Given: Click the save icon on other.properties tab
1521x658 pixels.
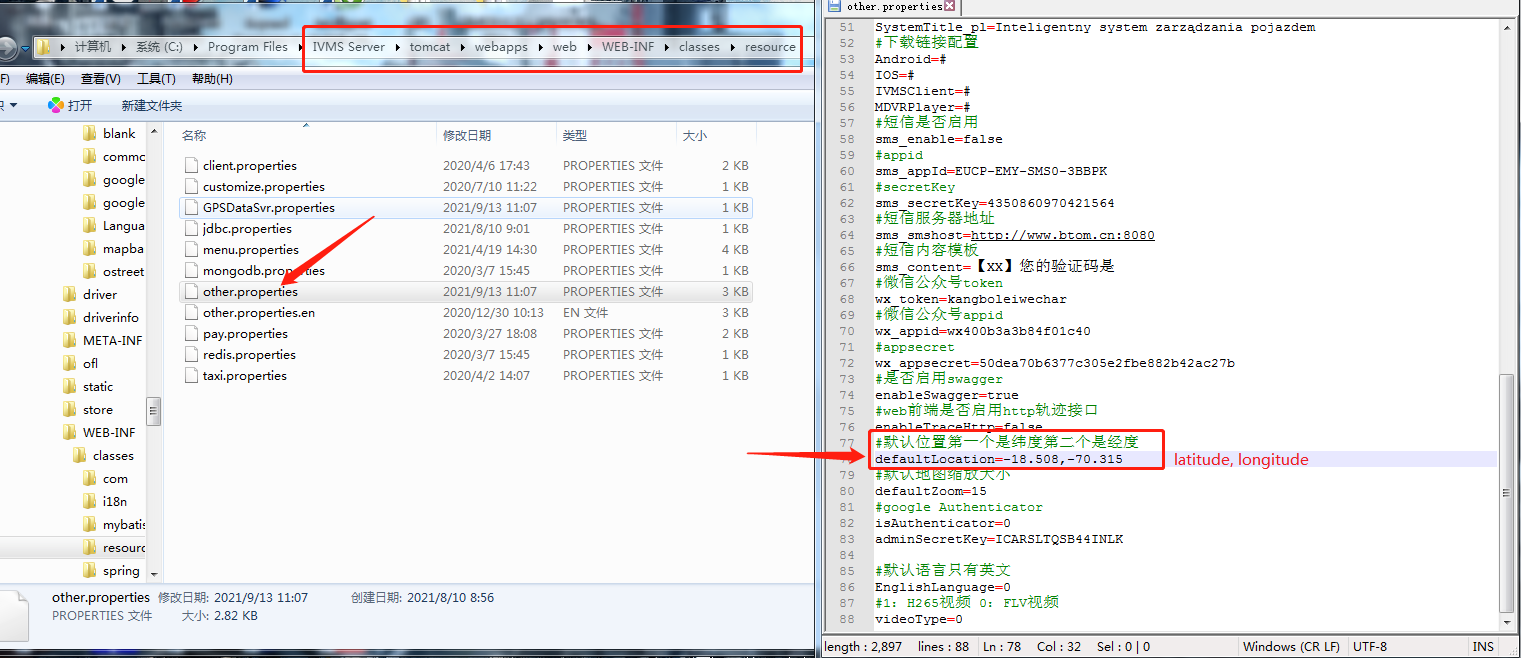Looking at the screenshot, I should tap(834, 7).
